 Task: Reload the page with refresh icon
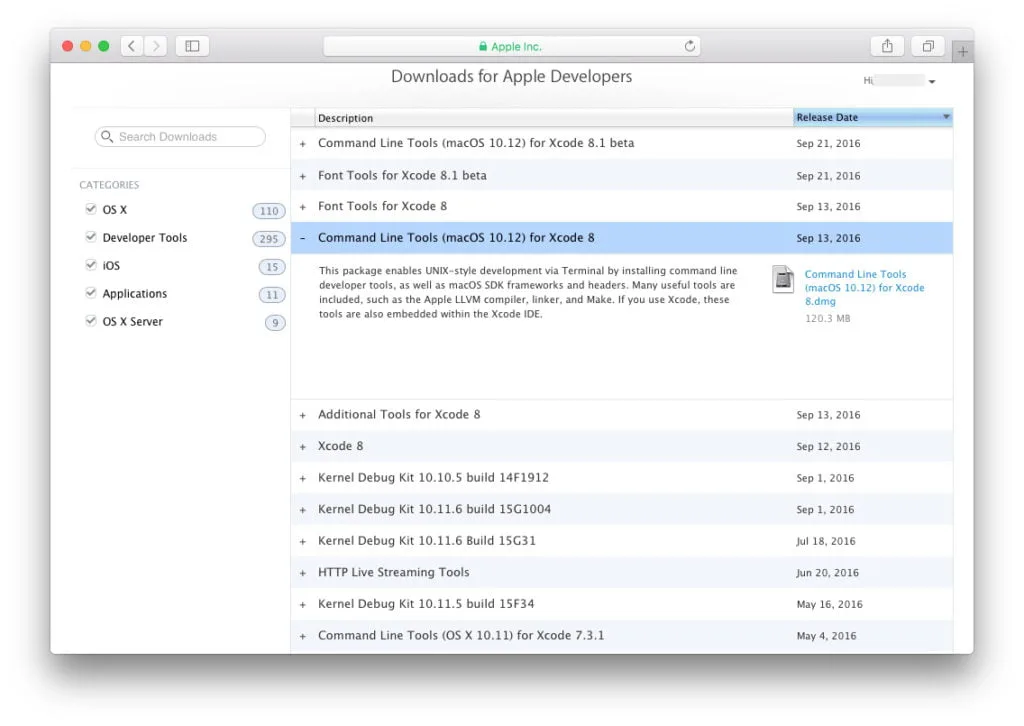click(690, 46)
